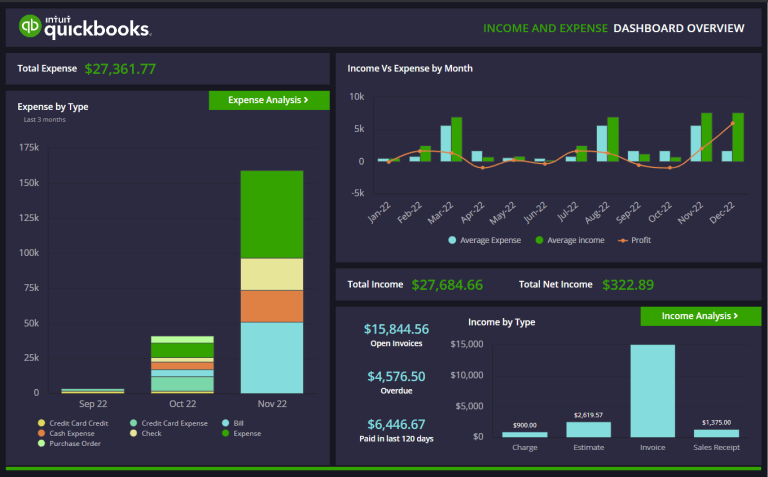Toggle Cash Expense legend marker

point(40,433)
